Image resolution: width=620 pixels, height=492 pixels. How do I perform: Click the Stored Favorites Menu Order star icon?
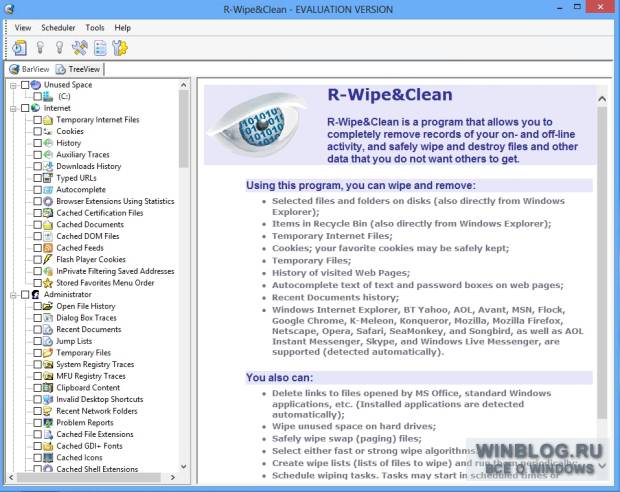[x=48, y=282]
